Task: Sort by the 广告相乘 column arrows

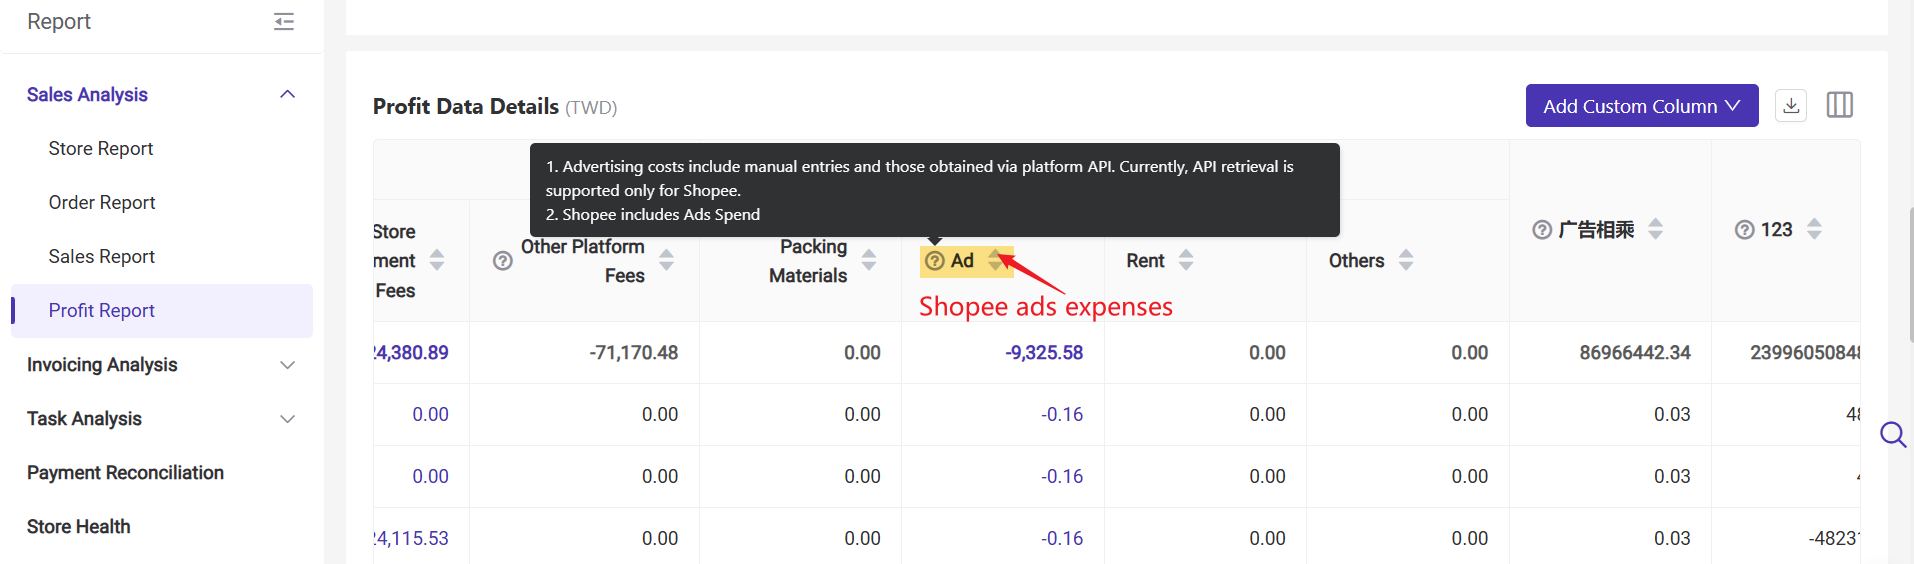Action: point(1655,229)
